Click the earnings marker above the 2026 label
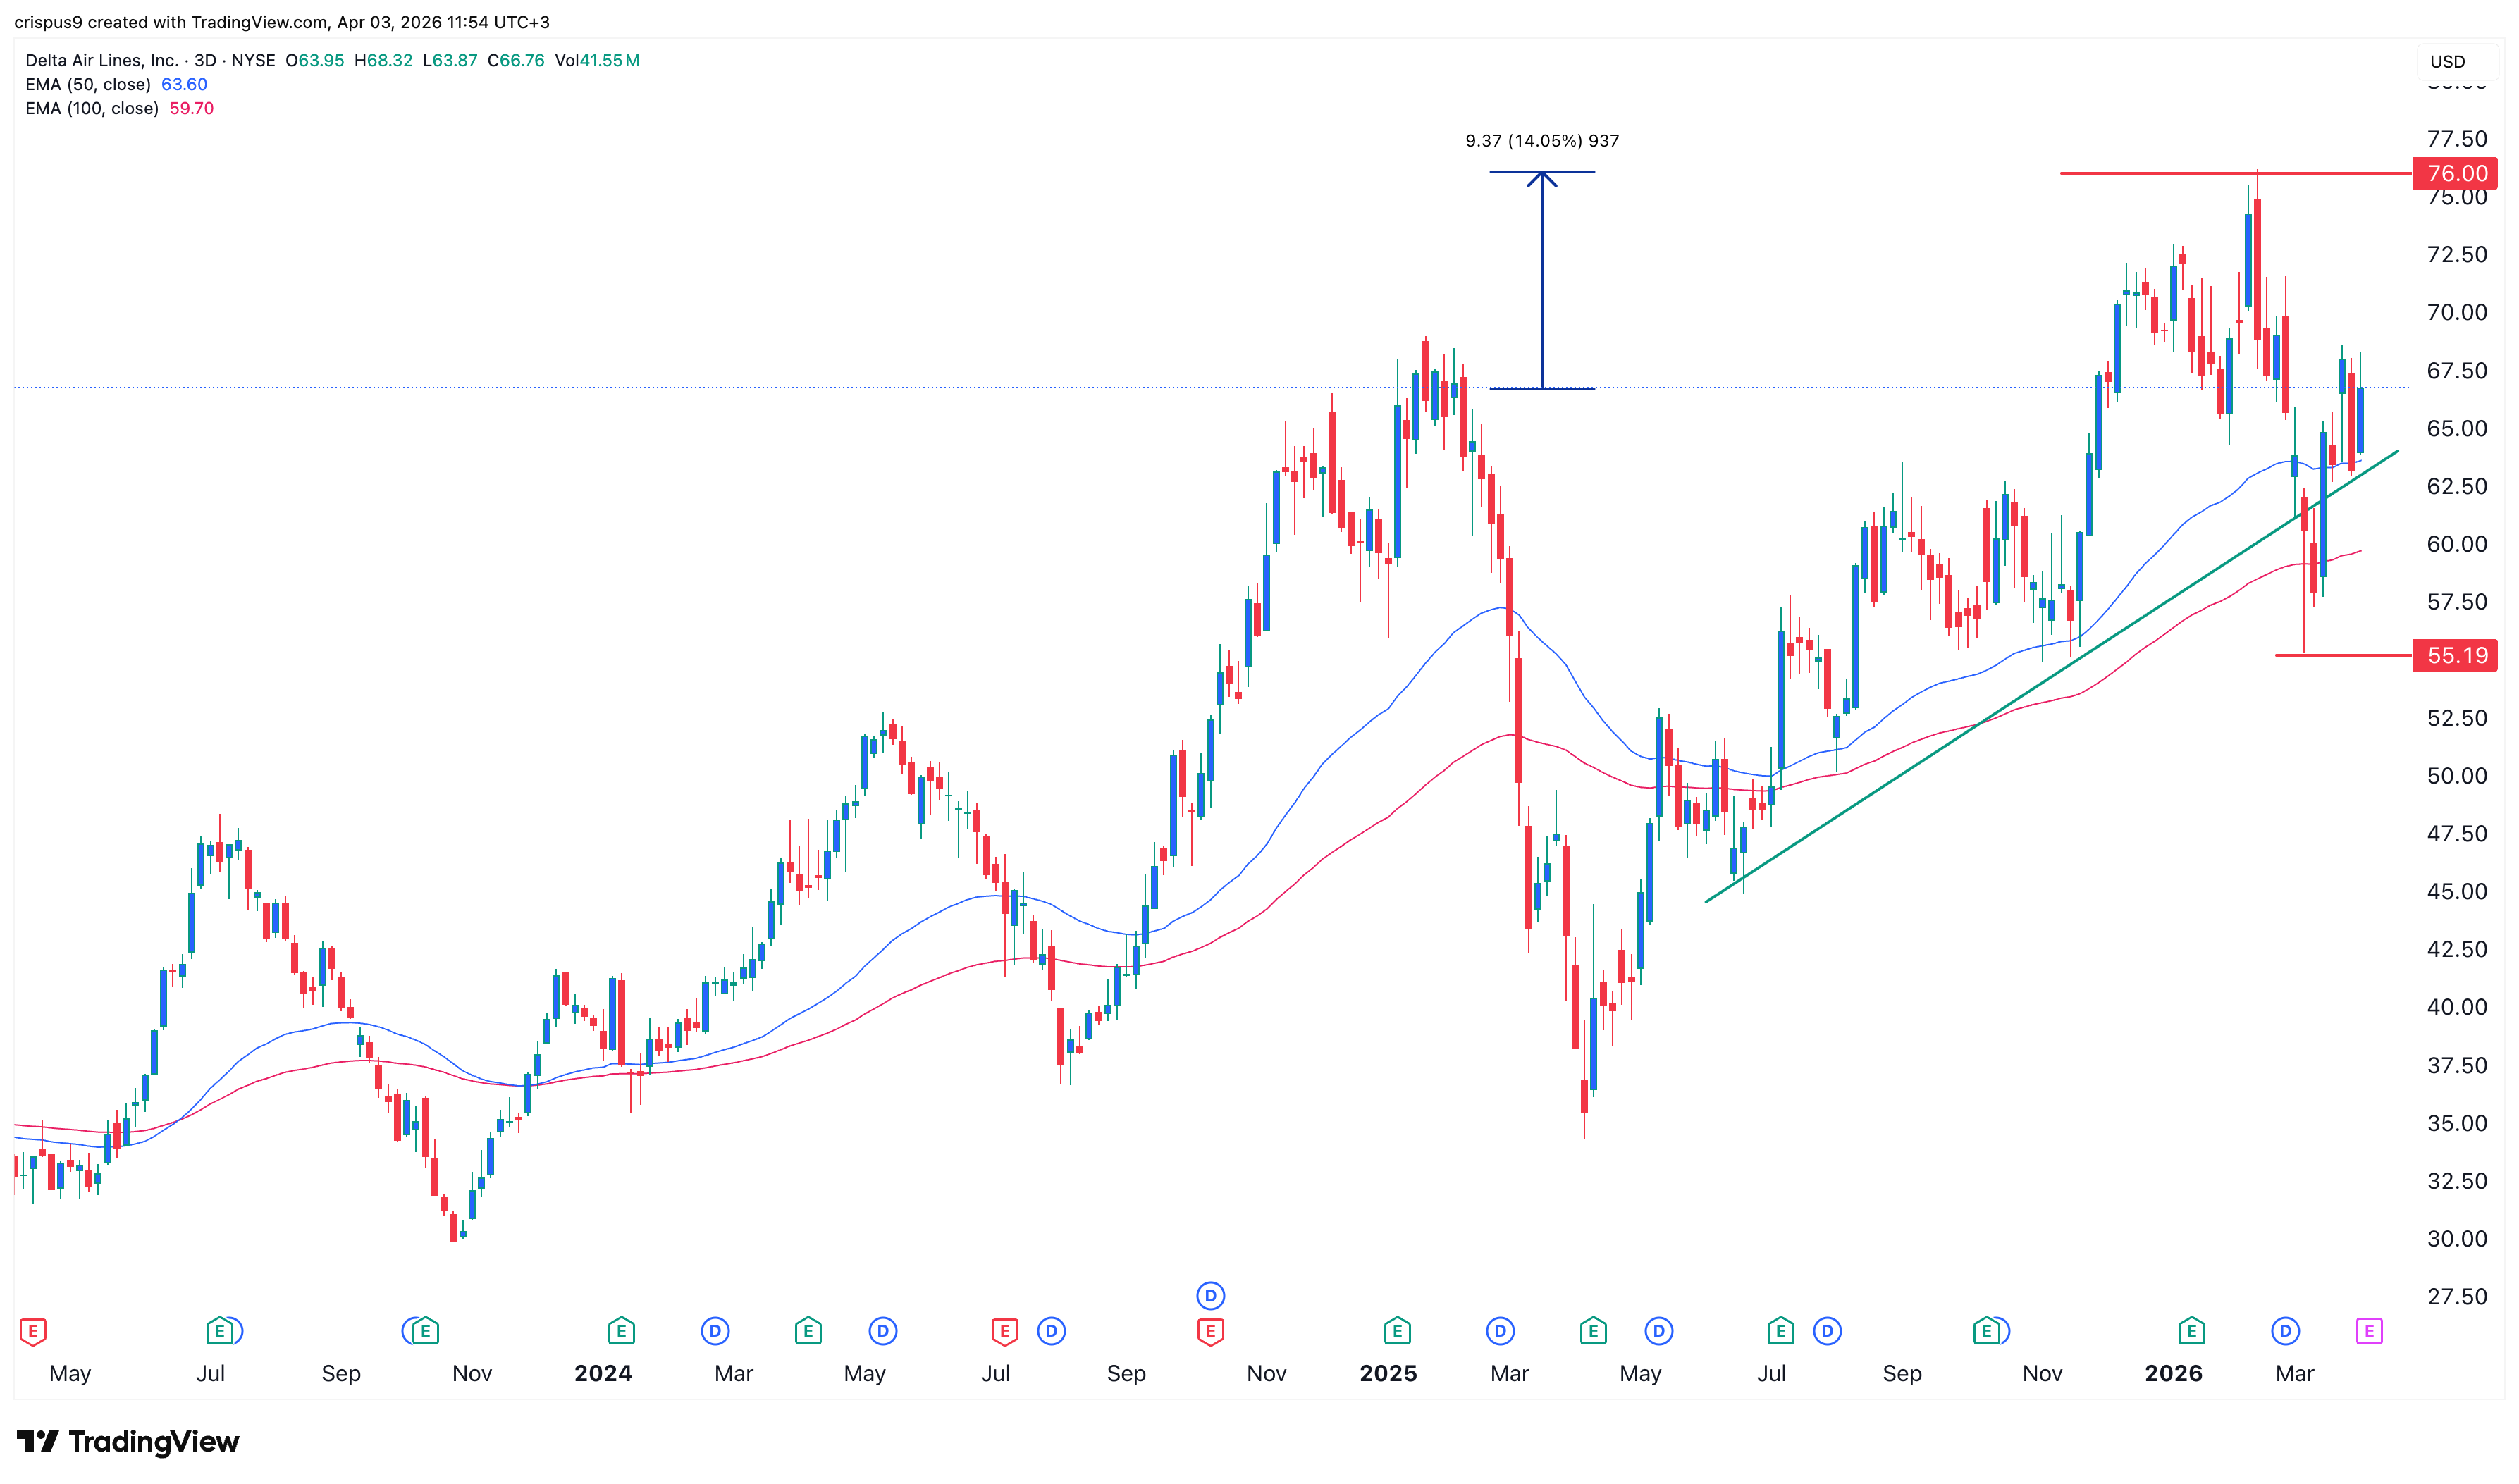This screenshot has height=1484, width=2519. pos(2191,1331)
